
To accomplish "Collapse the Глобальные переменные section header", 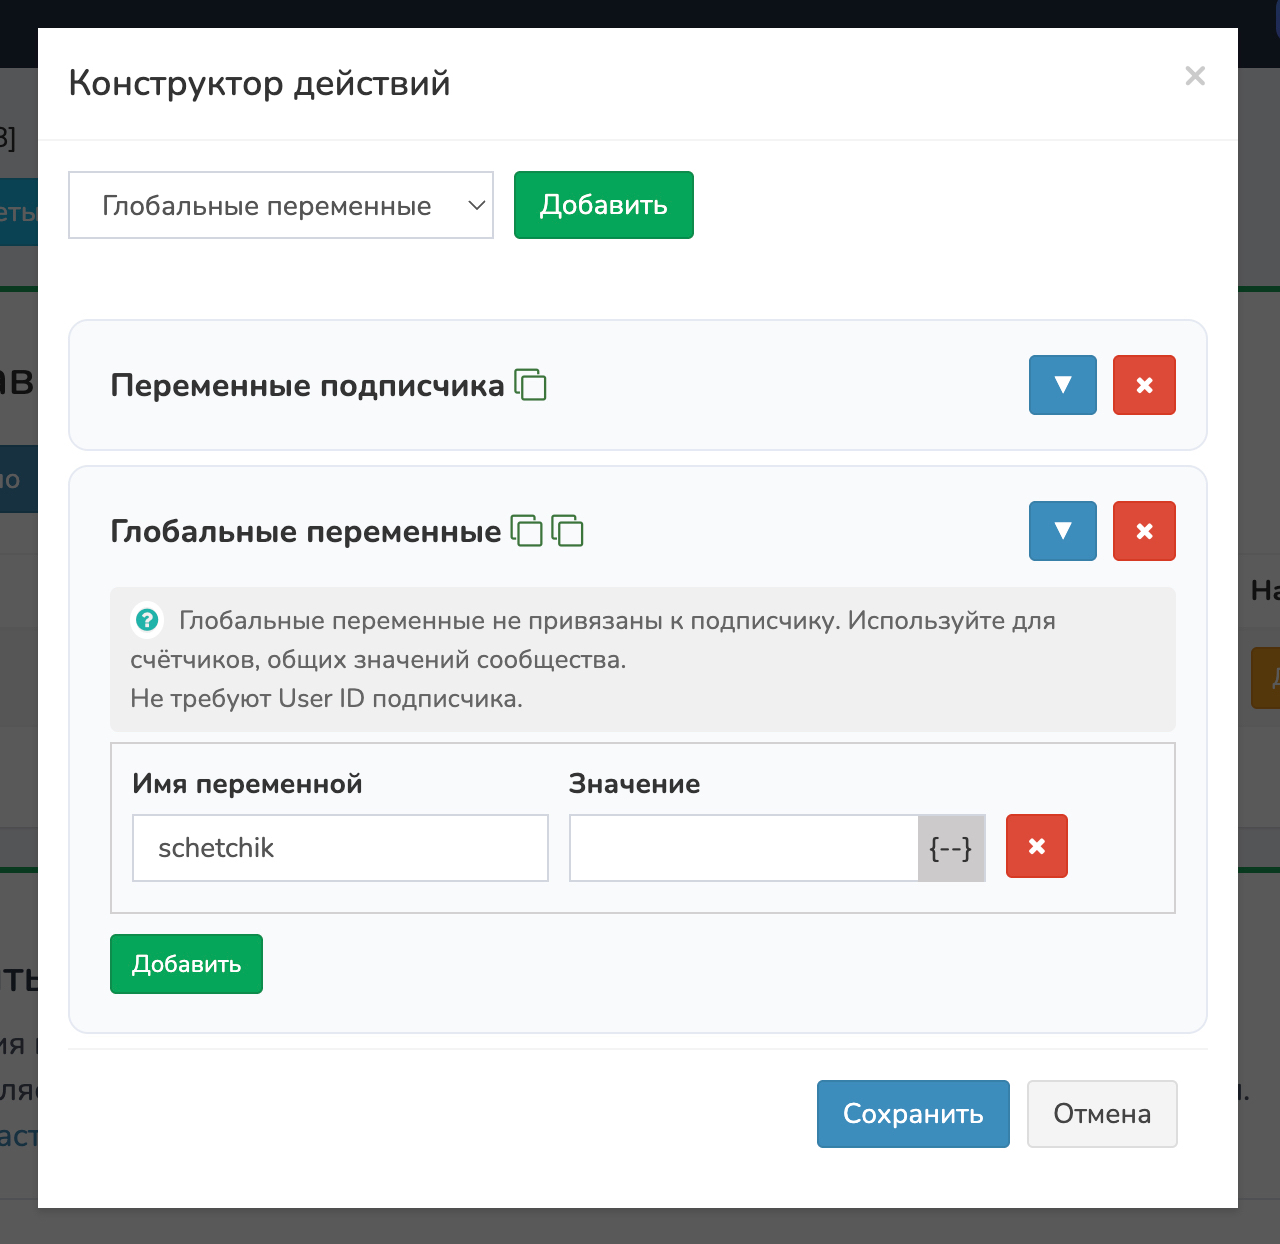I will [305, 531].
